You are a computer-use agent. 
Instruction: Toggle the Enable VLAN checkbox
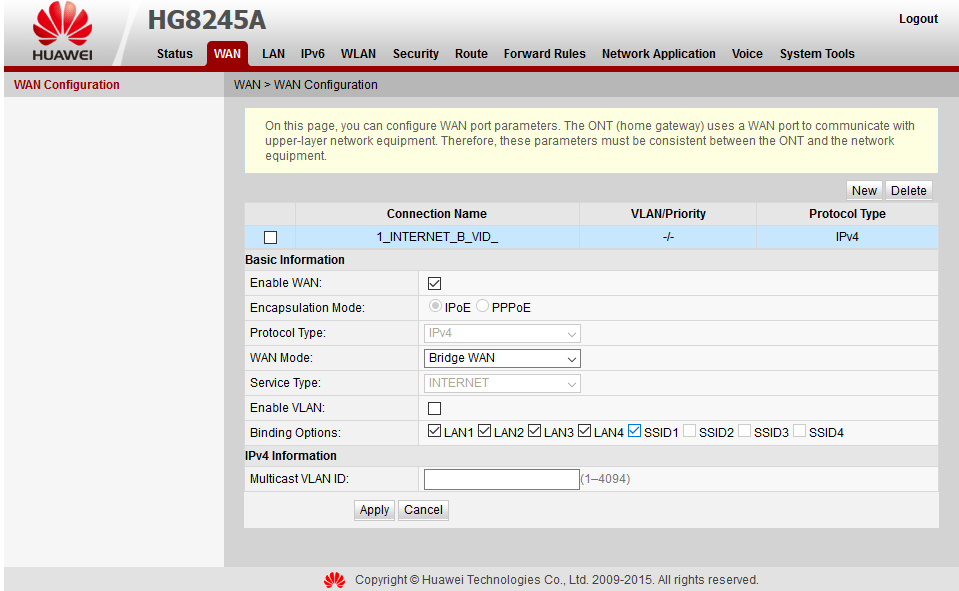tap(434, 408)
